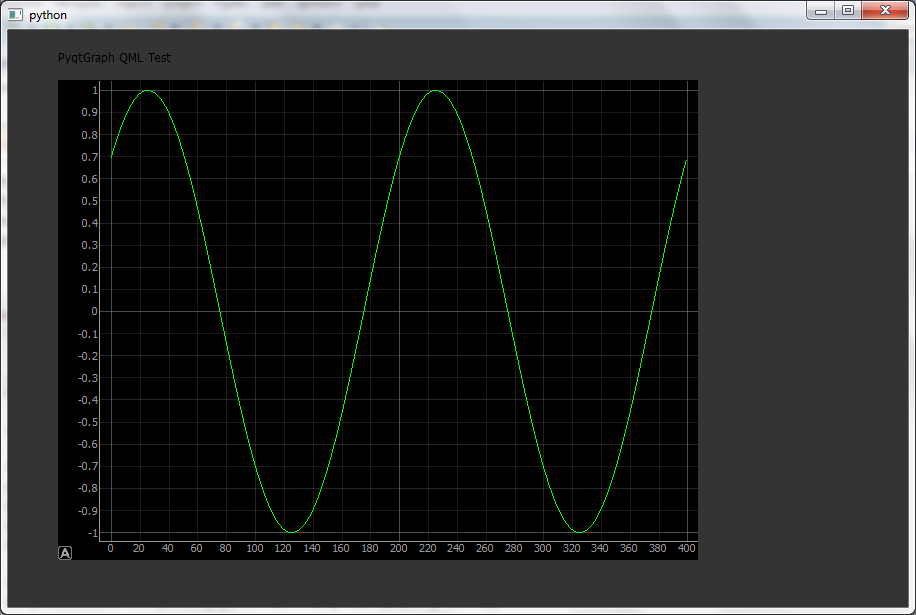
Task: Click the first sine trough near x=125
Action: 292,531
